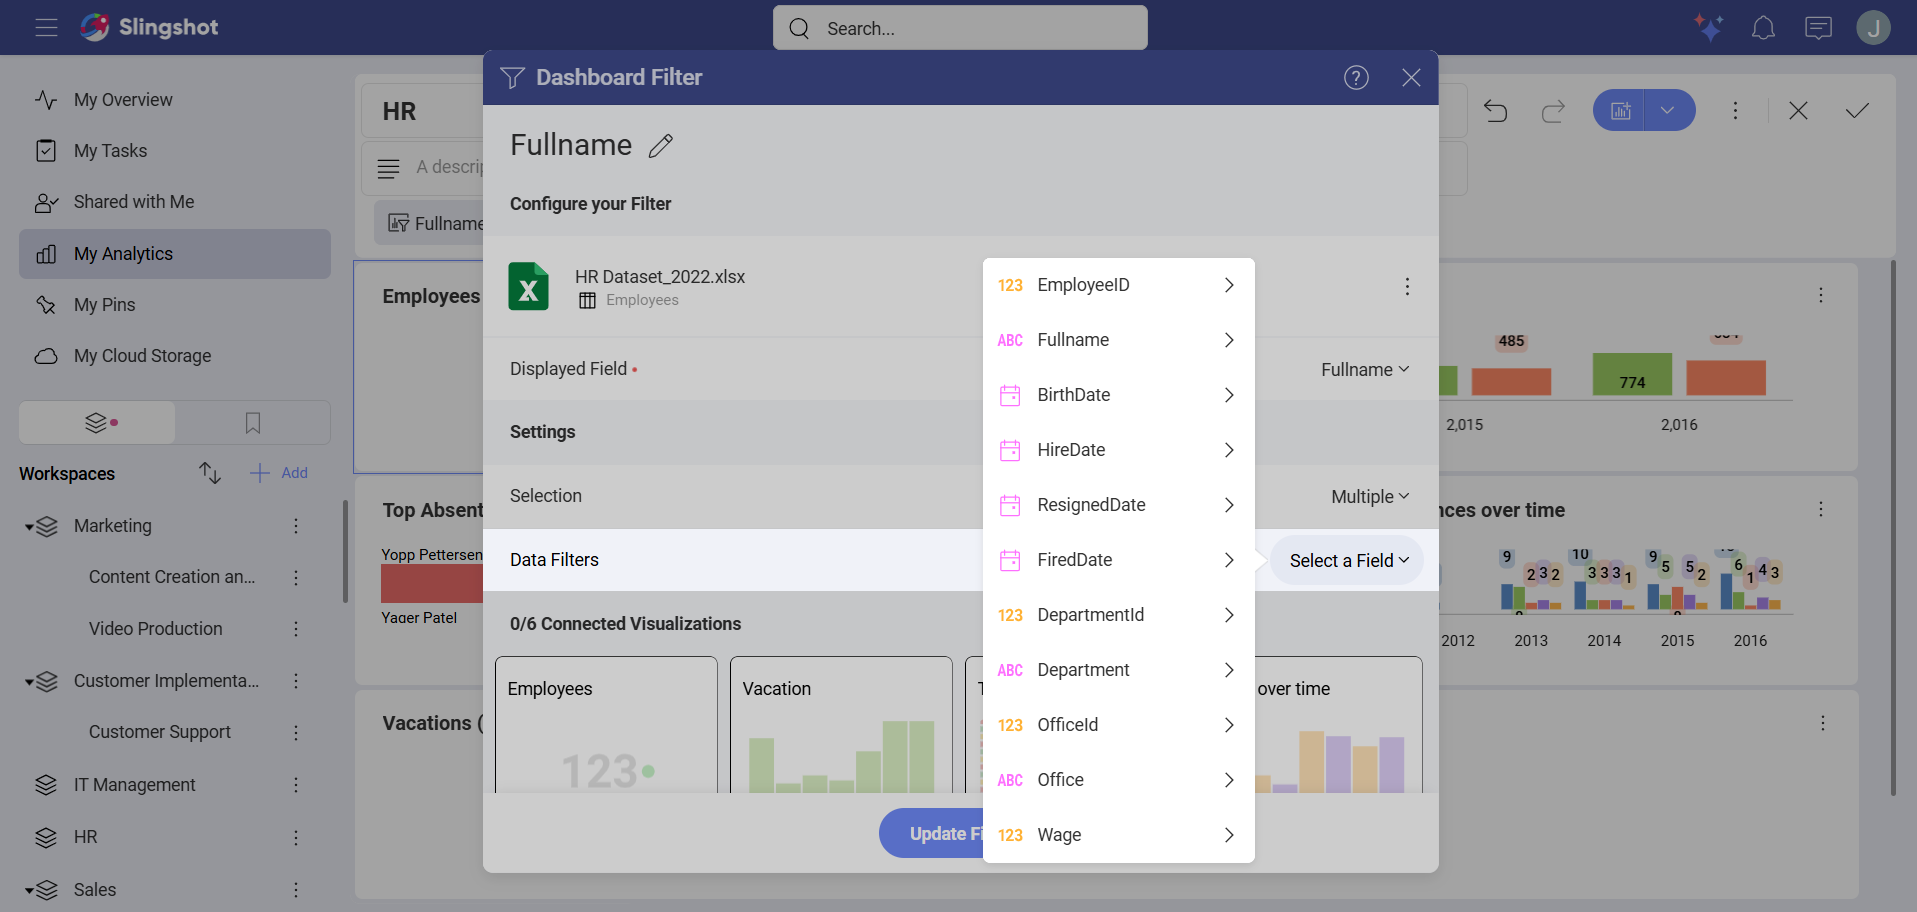The height and width of the screenshot is (912, 1917).
Task: Discard dashboard edits with the X
Action: point(1798,111)
